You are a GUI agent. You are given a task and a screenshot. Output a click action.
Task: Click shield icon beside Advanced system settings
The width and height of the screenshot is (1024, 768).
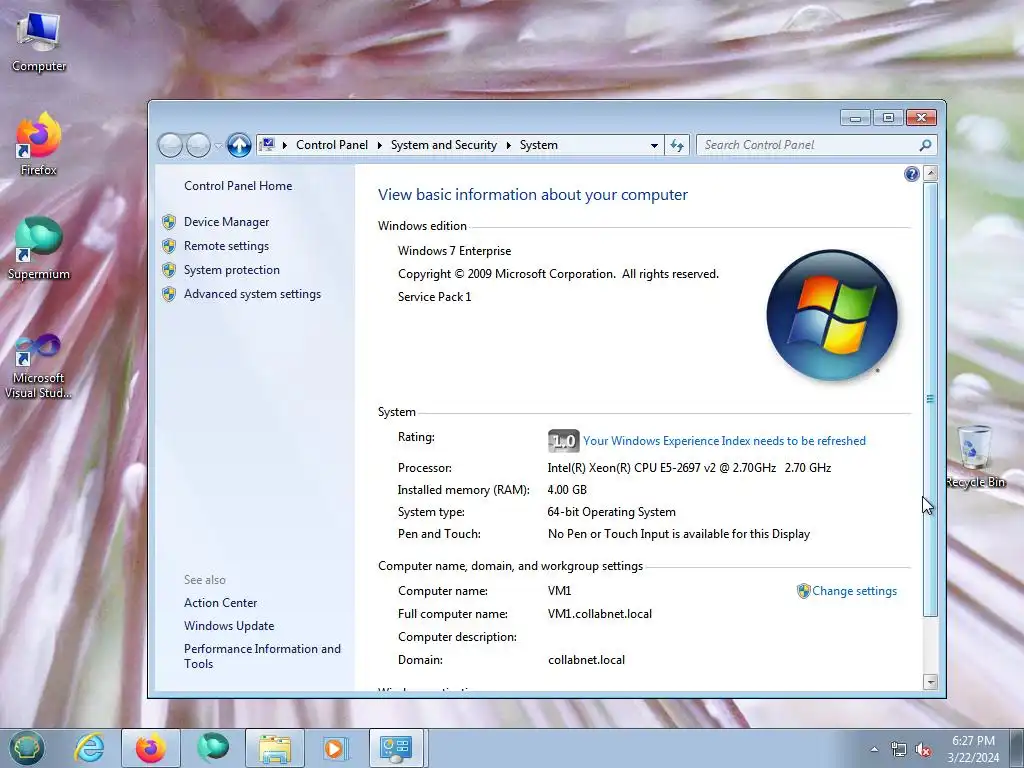click(x=169, y=295)
